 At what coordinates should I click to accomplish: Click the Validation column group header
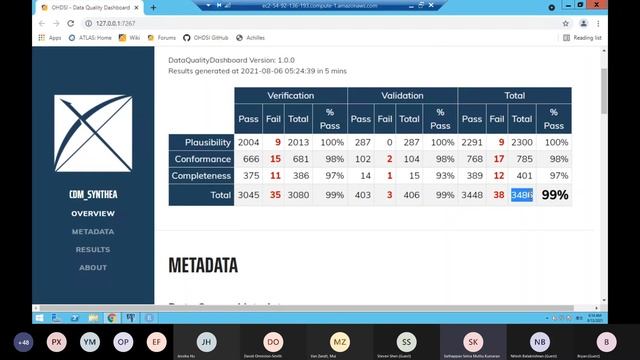pos(402,96)
